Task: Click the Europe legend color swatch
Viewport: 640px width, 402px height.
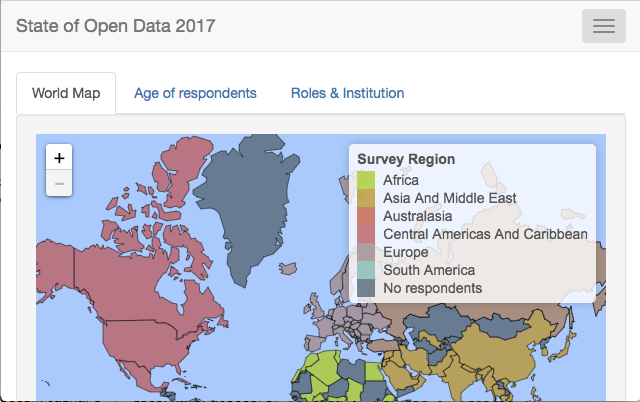Action: [x=366, y=252]
